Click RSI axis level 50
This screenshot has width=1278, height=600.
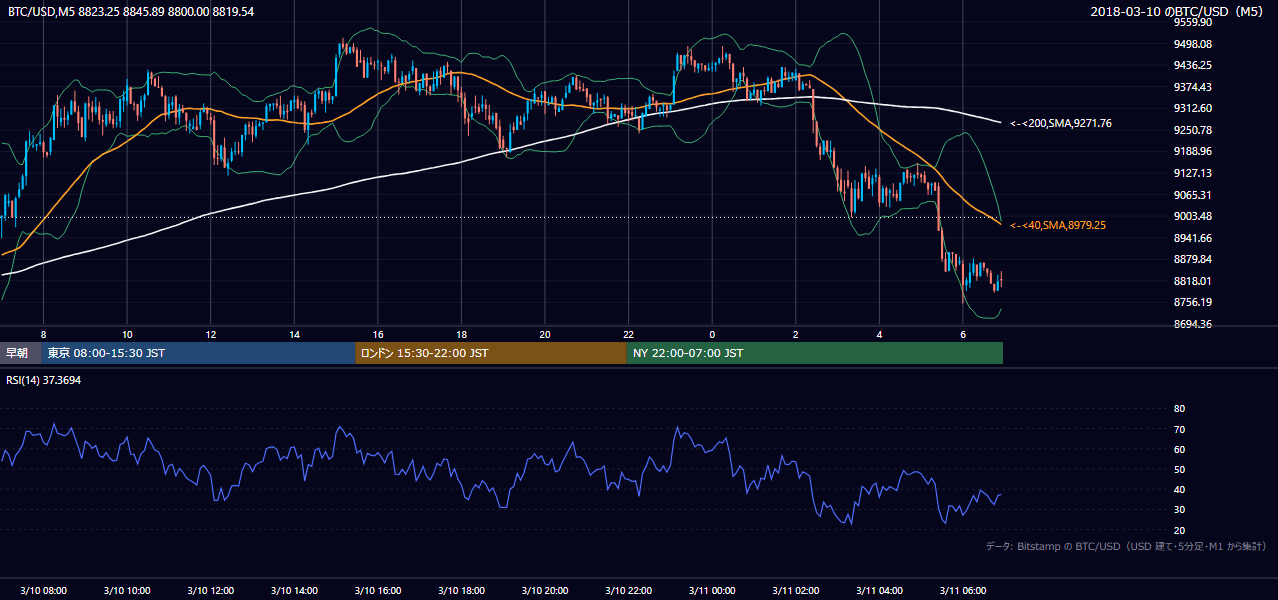(x=1179, y=469)
